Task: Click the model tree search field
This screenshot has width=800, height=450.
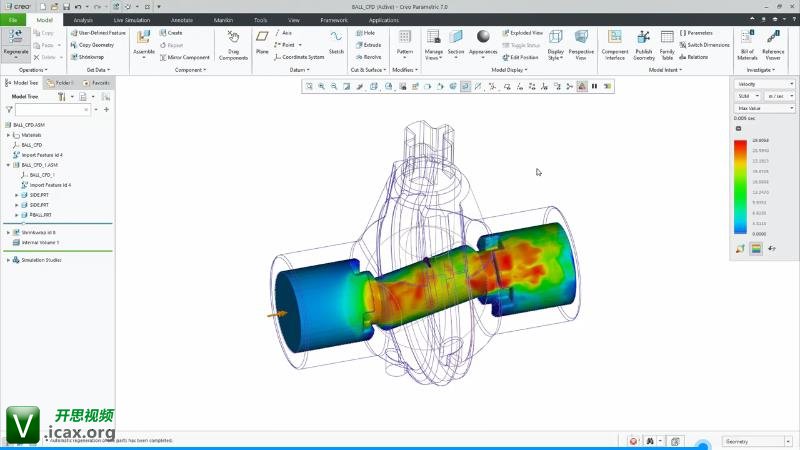Action: tap(53, 110)
